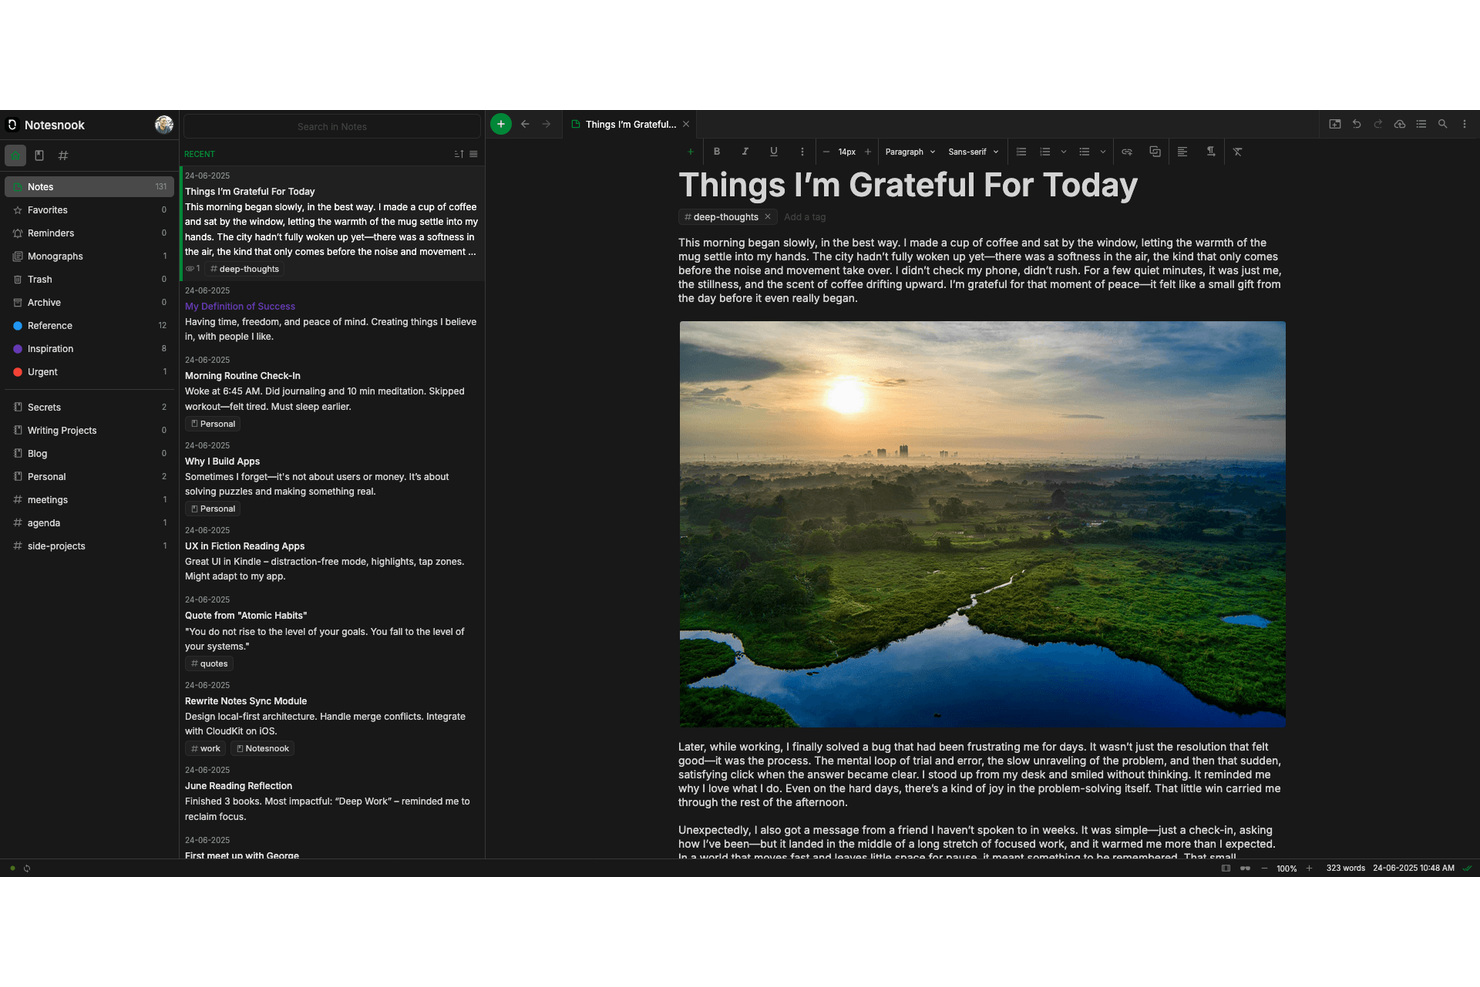Clear formatting using the toolbar icon
The image size is (1480, 987).
pyautogui.click(x=1238, y=152)
